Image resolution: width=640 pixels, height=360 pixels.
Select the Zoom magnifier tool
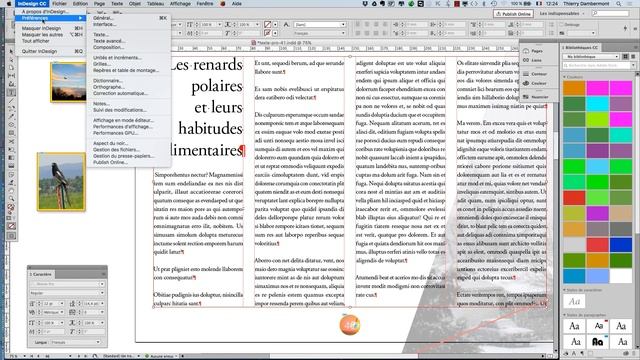click(11, 199)
